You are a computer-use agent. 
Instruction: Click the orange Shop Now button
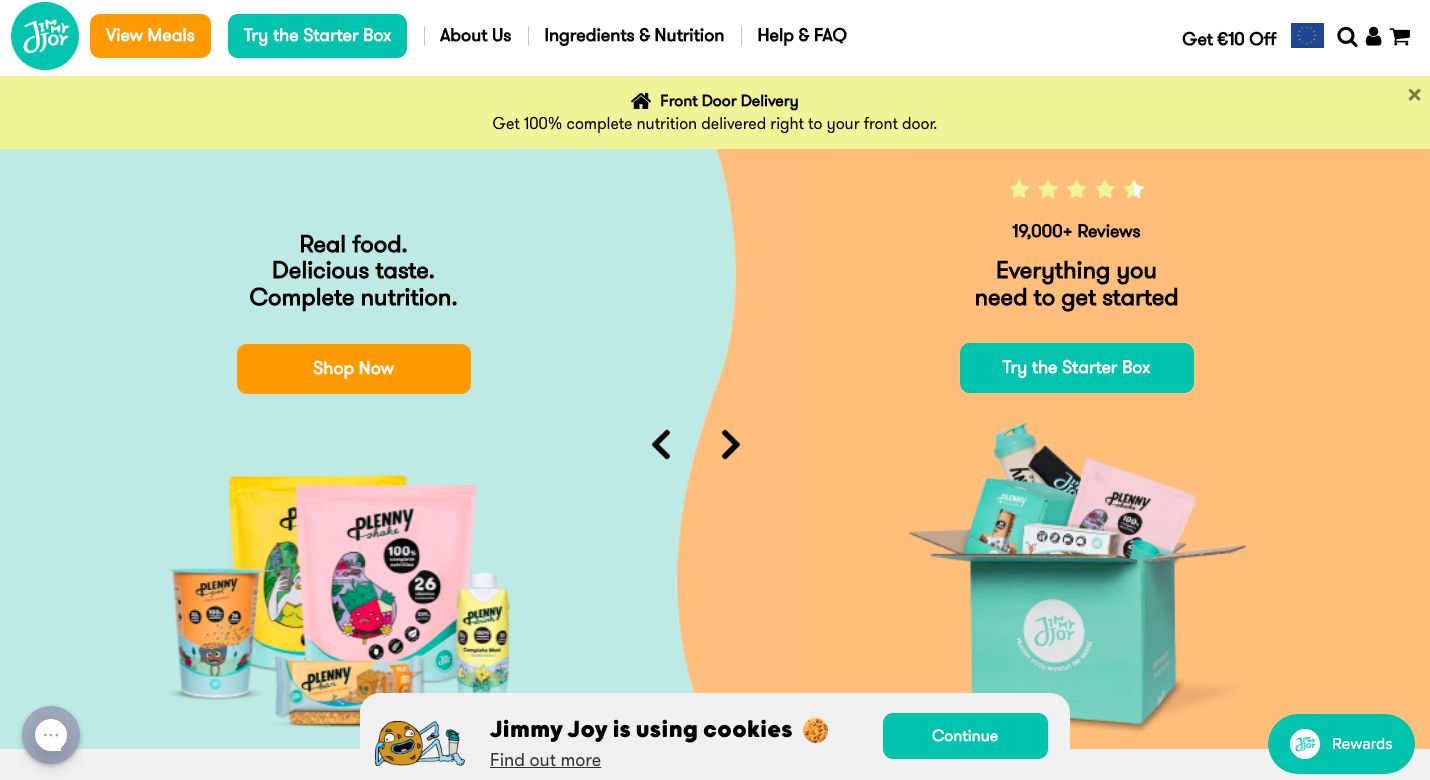click(x=354, y=369)
